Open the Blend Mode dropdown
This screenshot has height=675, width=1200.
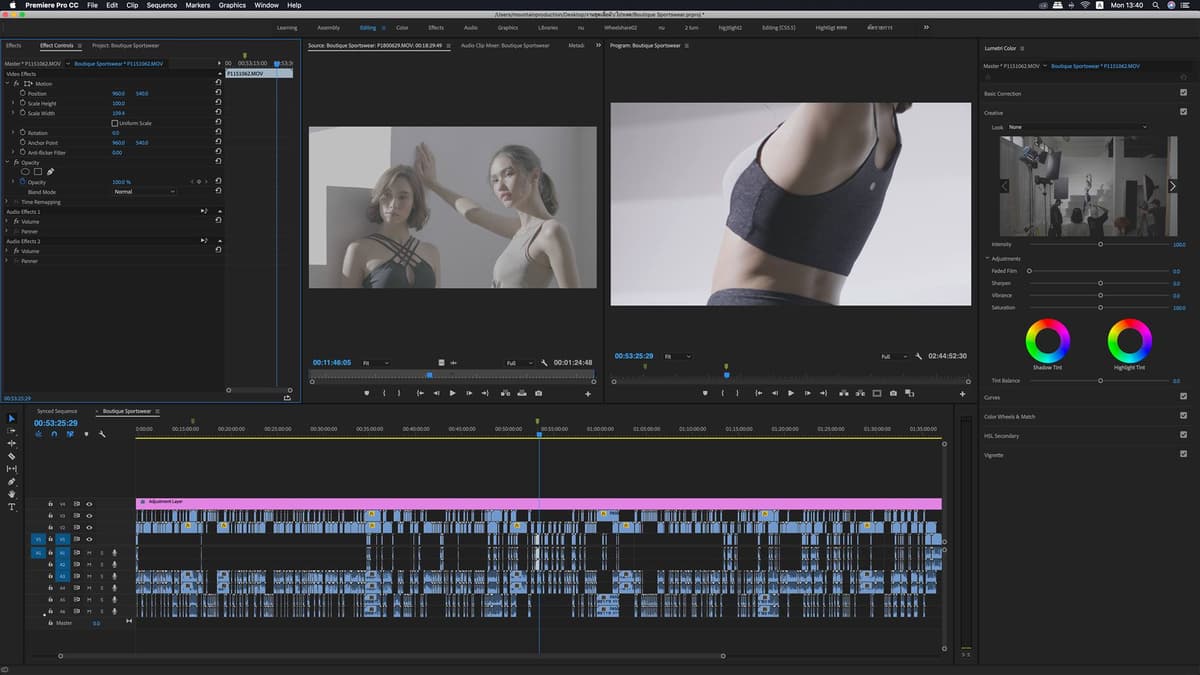click(x=144, y=192)
